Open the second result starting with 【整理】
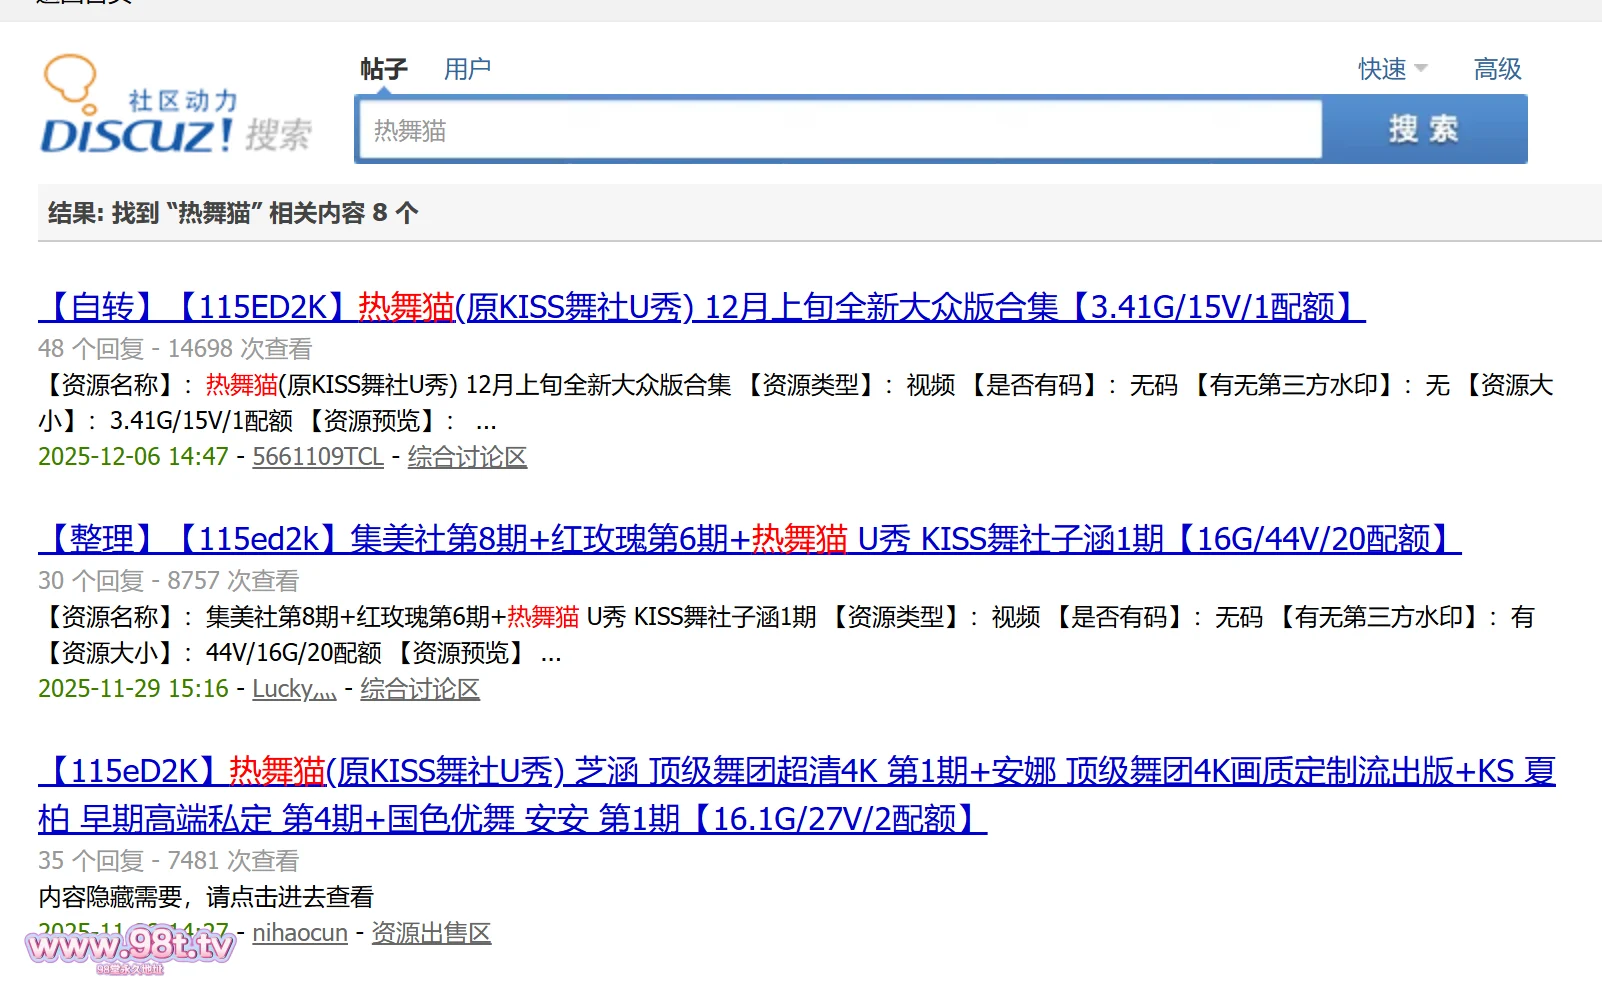Screen dimensions: 1602x984 [x=749, y=539]
